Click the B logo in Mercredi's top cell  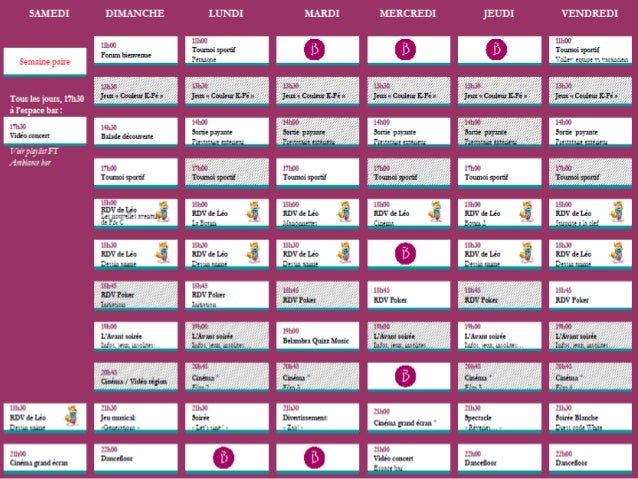click(406, 50)
